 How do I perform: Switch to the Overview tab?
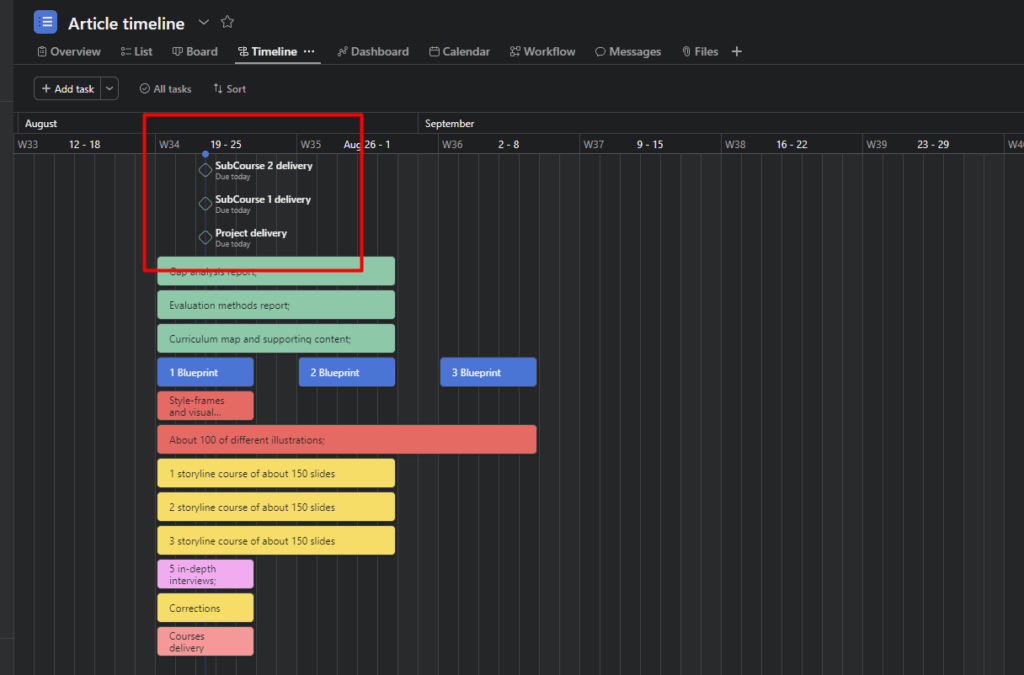click(69, 52)
